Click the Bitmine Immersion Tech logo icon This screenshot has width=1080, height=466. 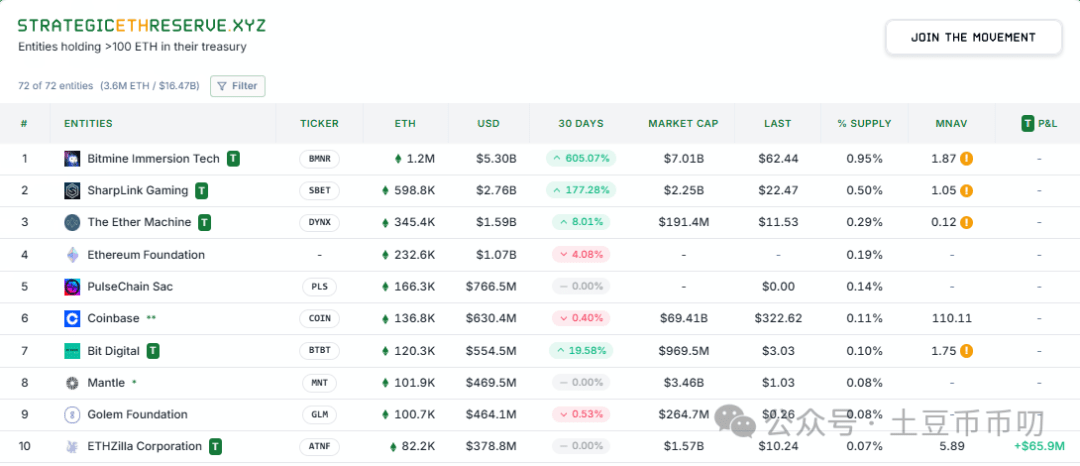click(x=72, y=159)
